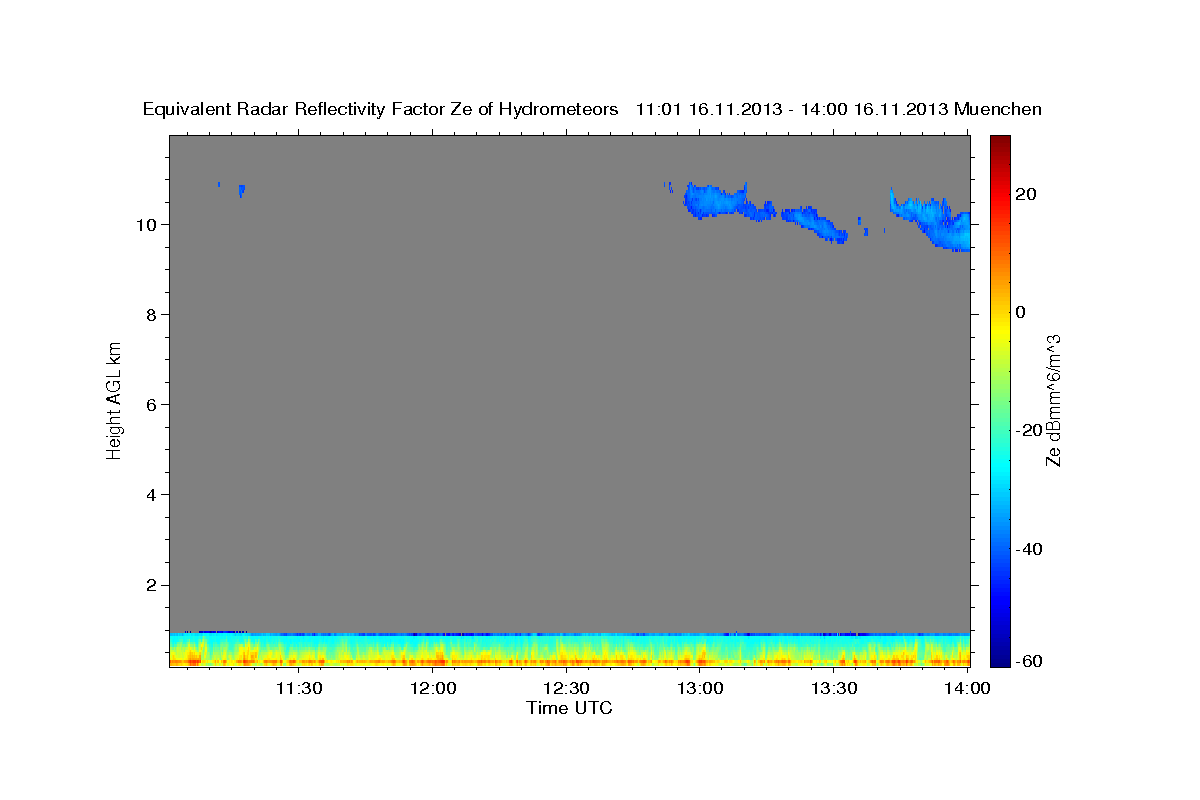Click the 12:00 time tick label

(x=435, y=688)
